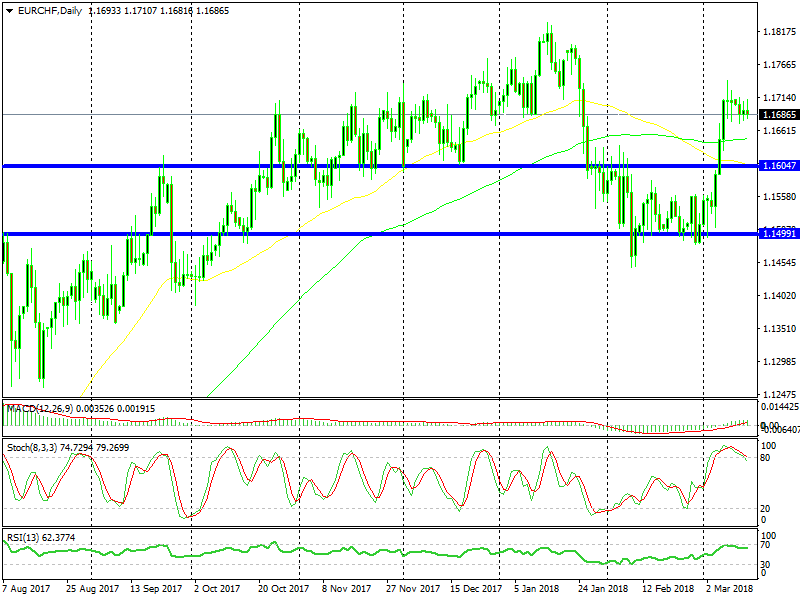Select the RSI scale value 70
The image size is (800, 600).
(765, 545)
